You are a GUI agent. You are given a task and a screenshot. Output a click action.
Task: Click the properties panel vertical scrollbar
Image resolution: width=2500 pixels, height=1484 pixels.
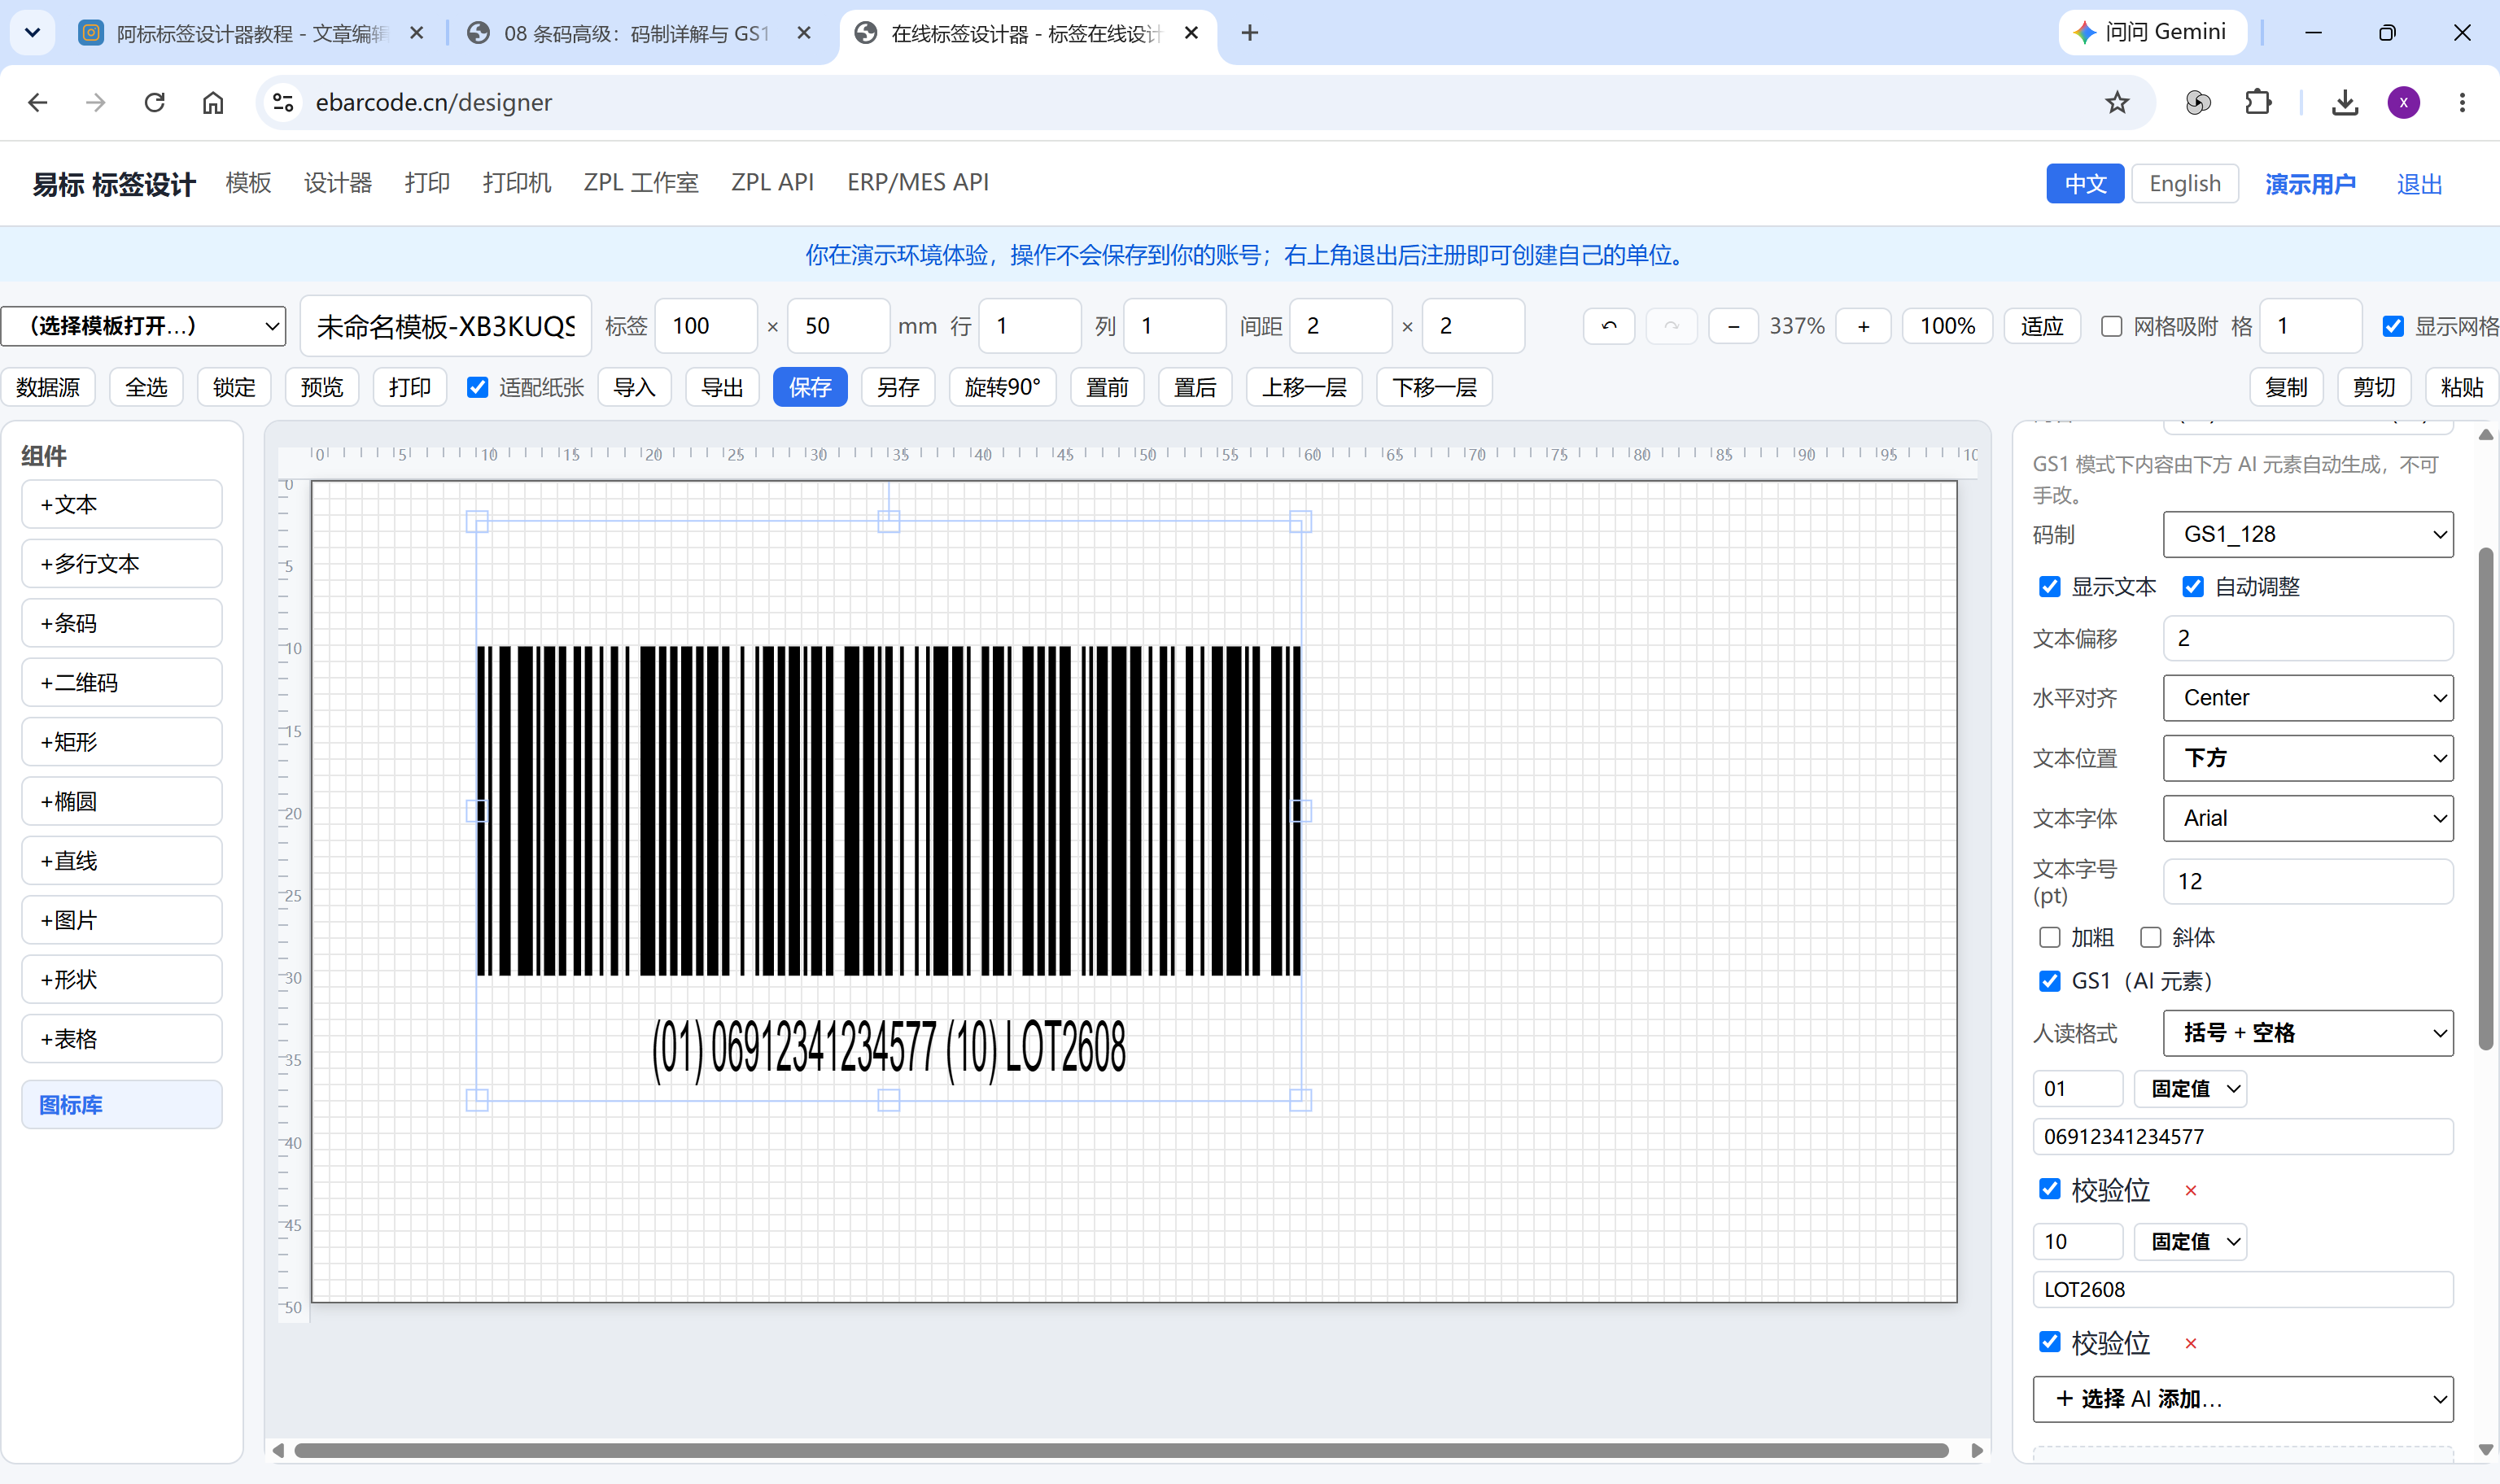click(x=2485, y=798)
